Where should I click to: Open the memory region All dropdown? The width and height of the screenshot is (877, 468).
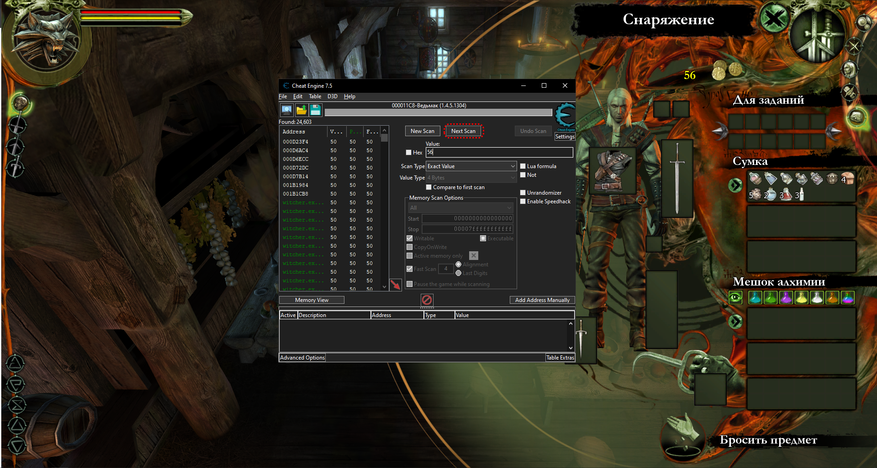(460, 207)
